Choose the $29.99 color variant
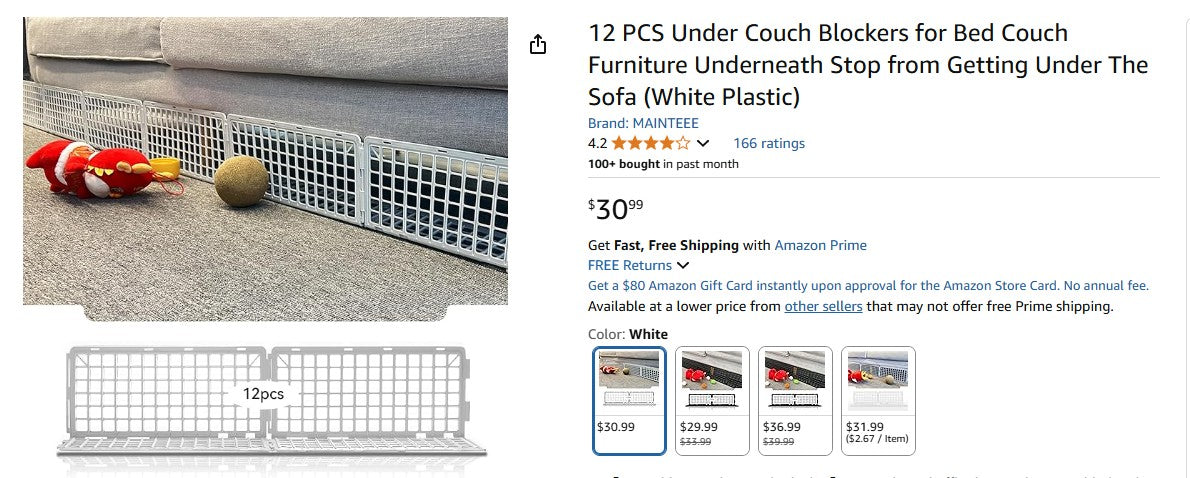 [712, 400]
